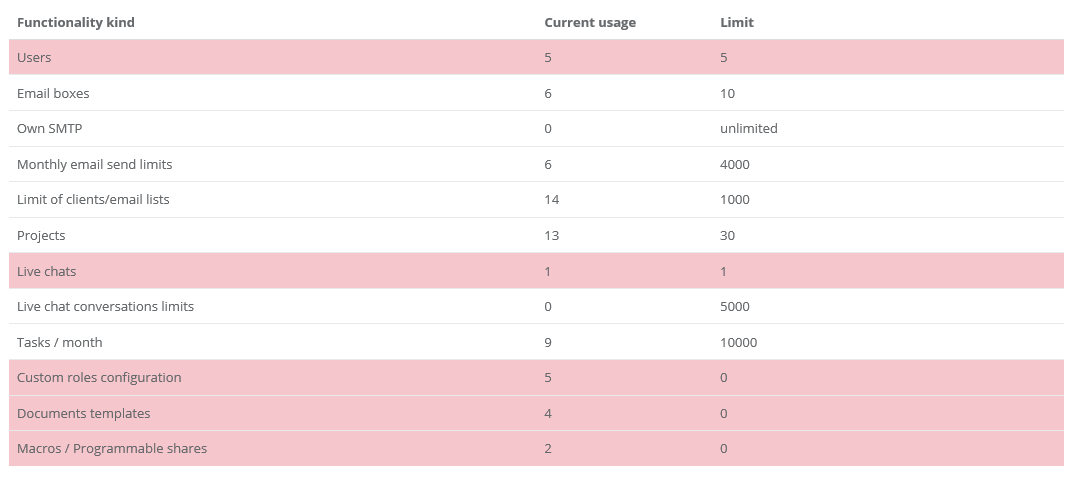Image resolution: width=1070 pixels, height=478 pixels.
Task: Click Live chat conversations limits label
Action: point(105,306)
